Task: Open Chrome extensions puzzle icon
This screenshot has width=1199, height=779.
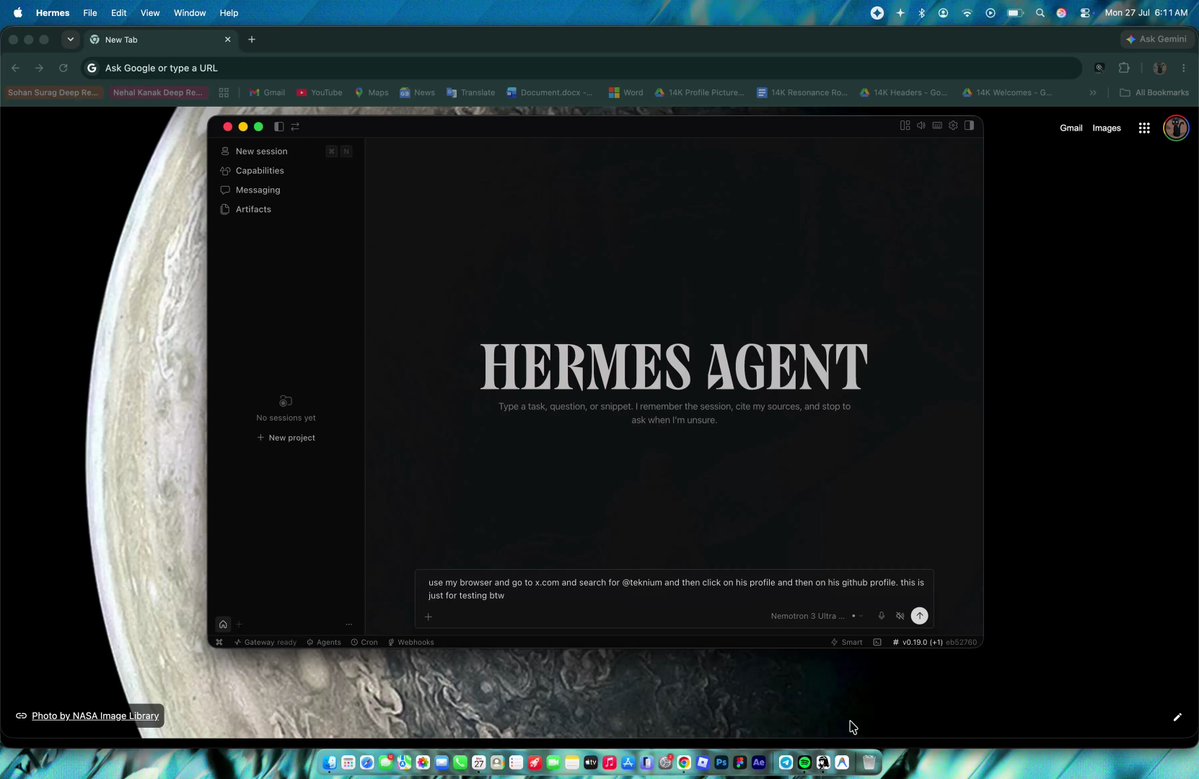Action: tap(1124, 68)
